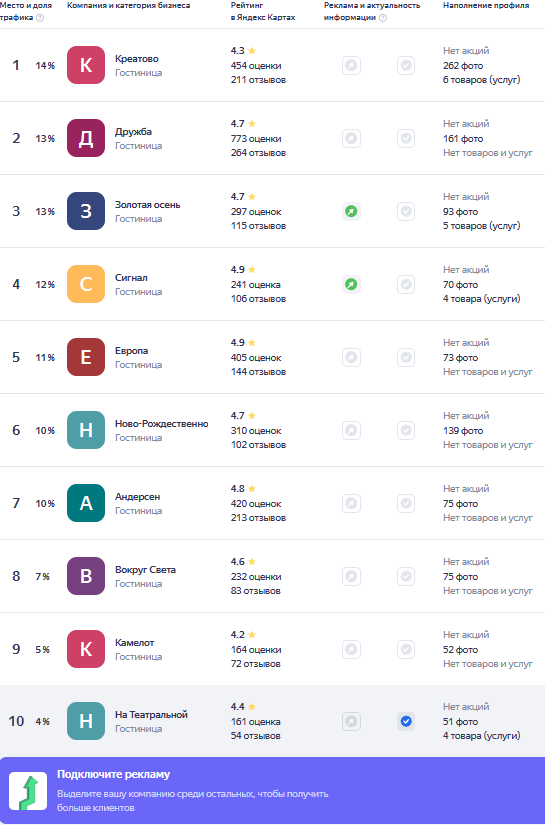Click the grey advertising icon for Креатово
The height and width of the screenshot is (825, 545).
pos(351,66)
